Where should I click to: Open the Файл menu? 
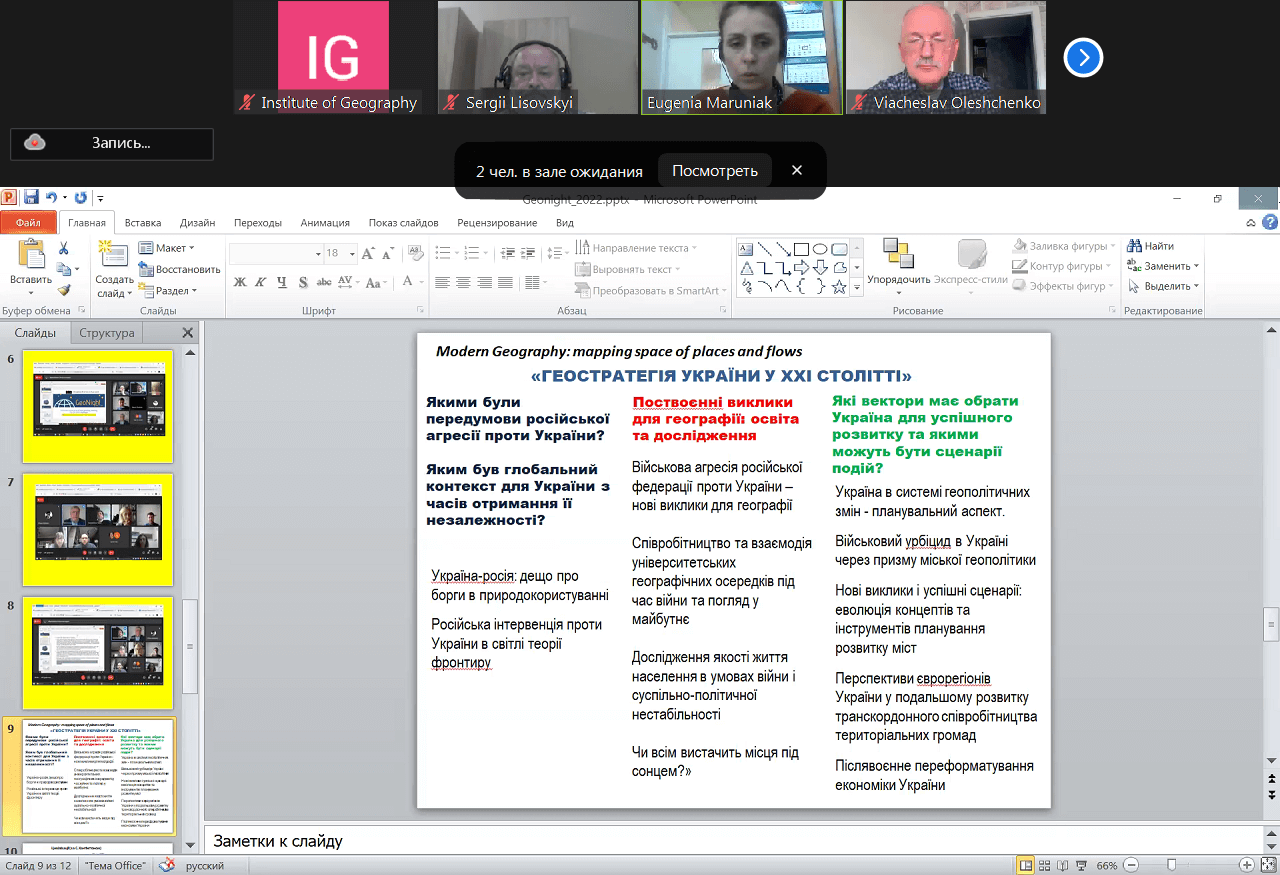coord(28,223)
